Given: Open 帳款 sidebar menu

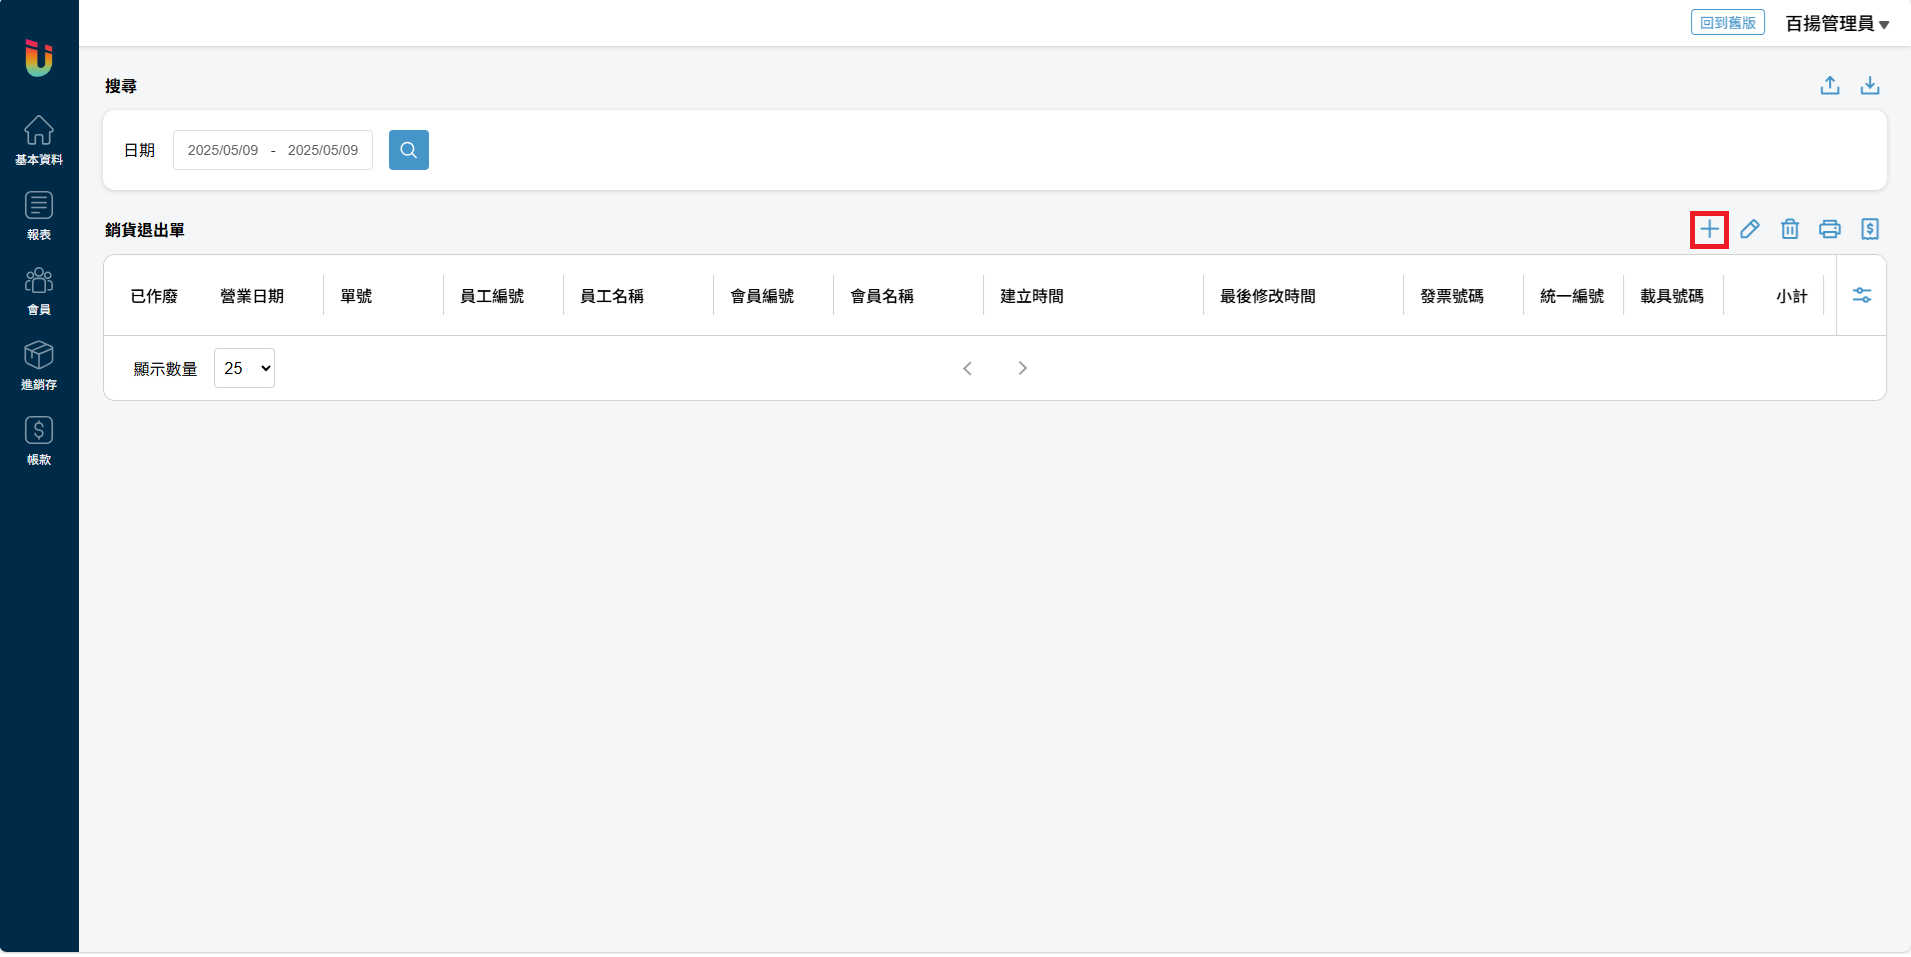Looking at the screenshot, I should pyautogui.click(x=39, y=440).
